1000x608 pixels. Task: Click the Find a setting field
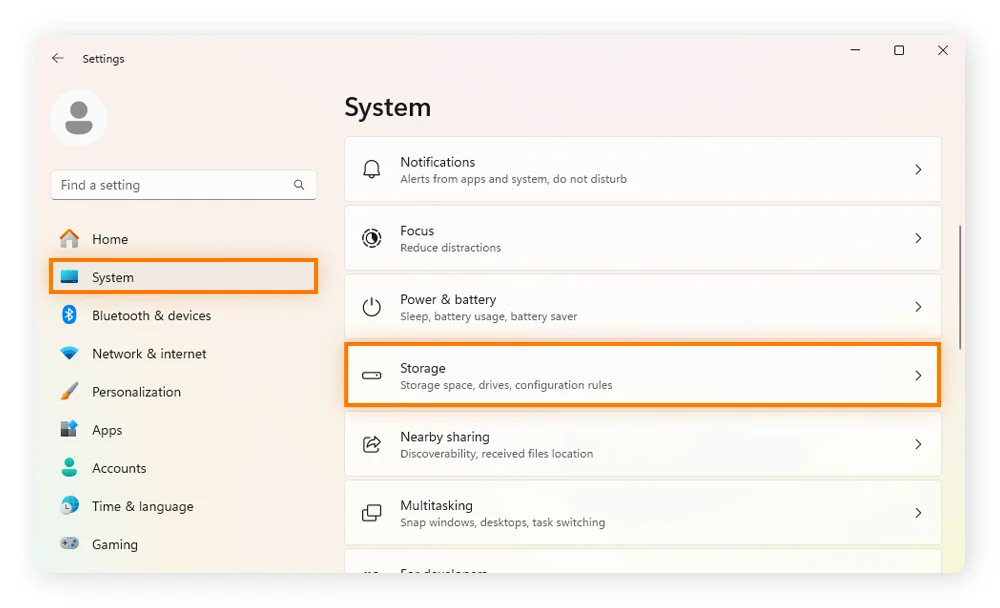170,185
